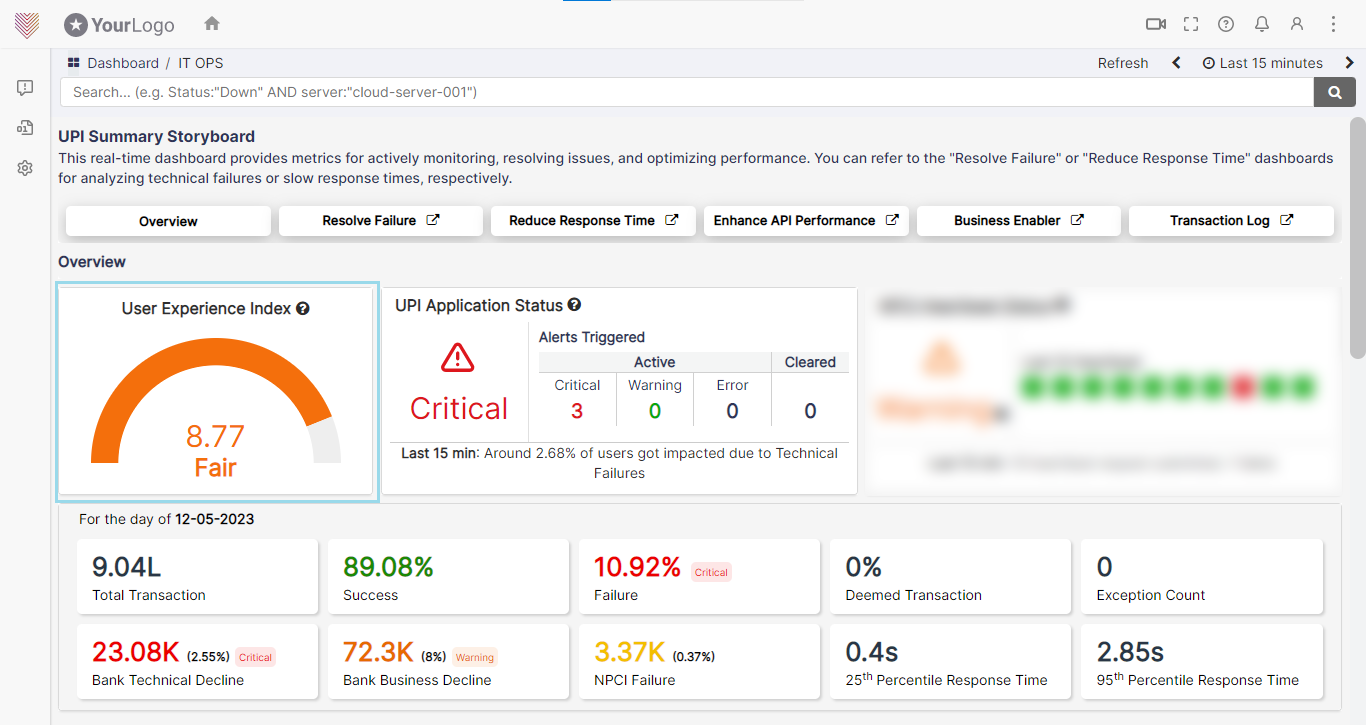Screen dimensions: 1366x725
Task: Click the UPI Application Status help icon
Action: 574,305
